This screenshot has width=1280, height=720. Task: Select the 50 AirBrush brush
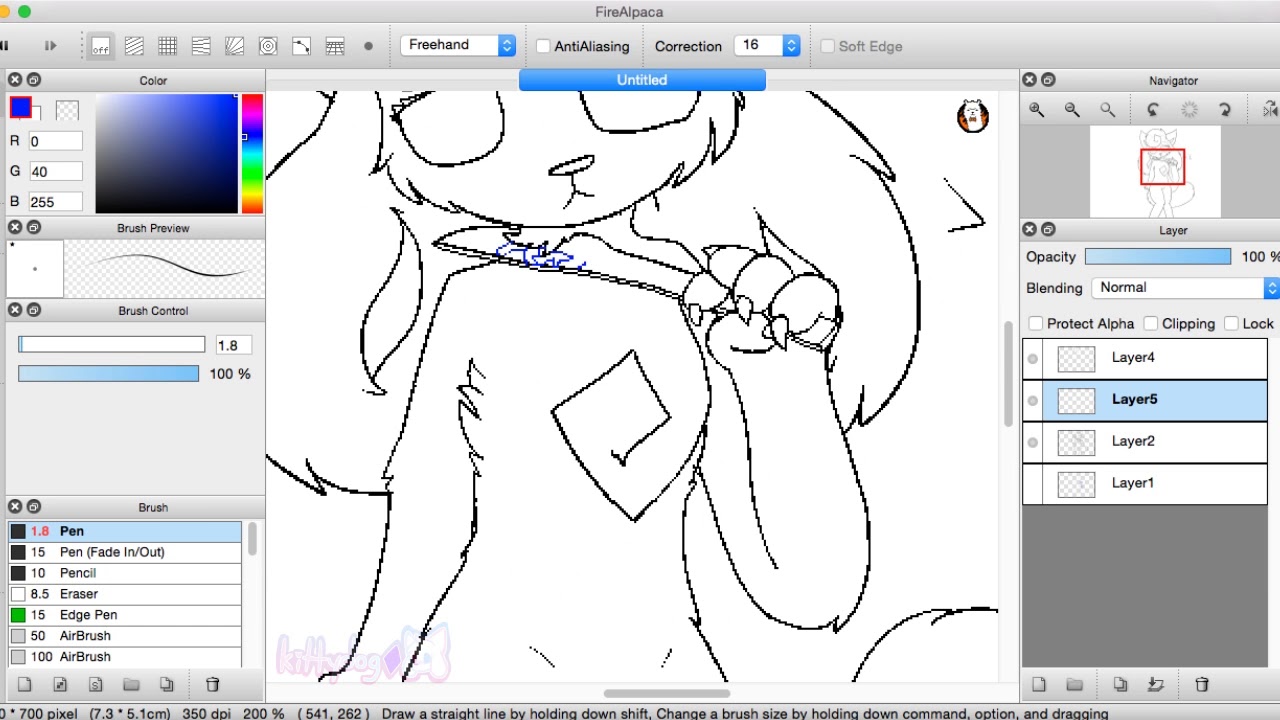(125, 636)
